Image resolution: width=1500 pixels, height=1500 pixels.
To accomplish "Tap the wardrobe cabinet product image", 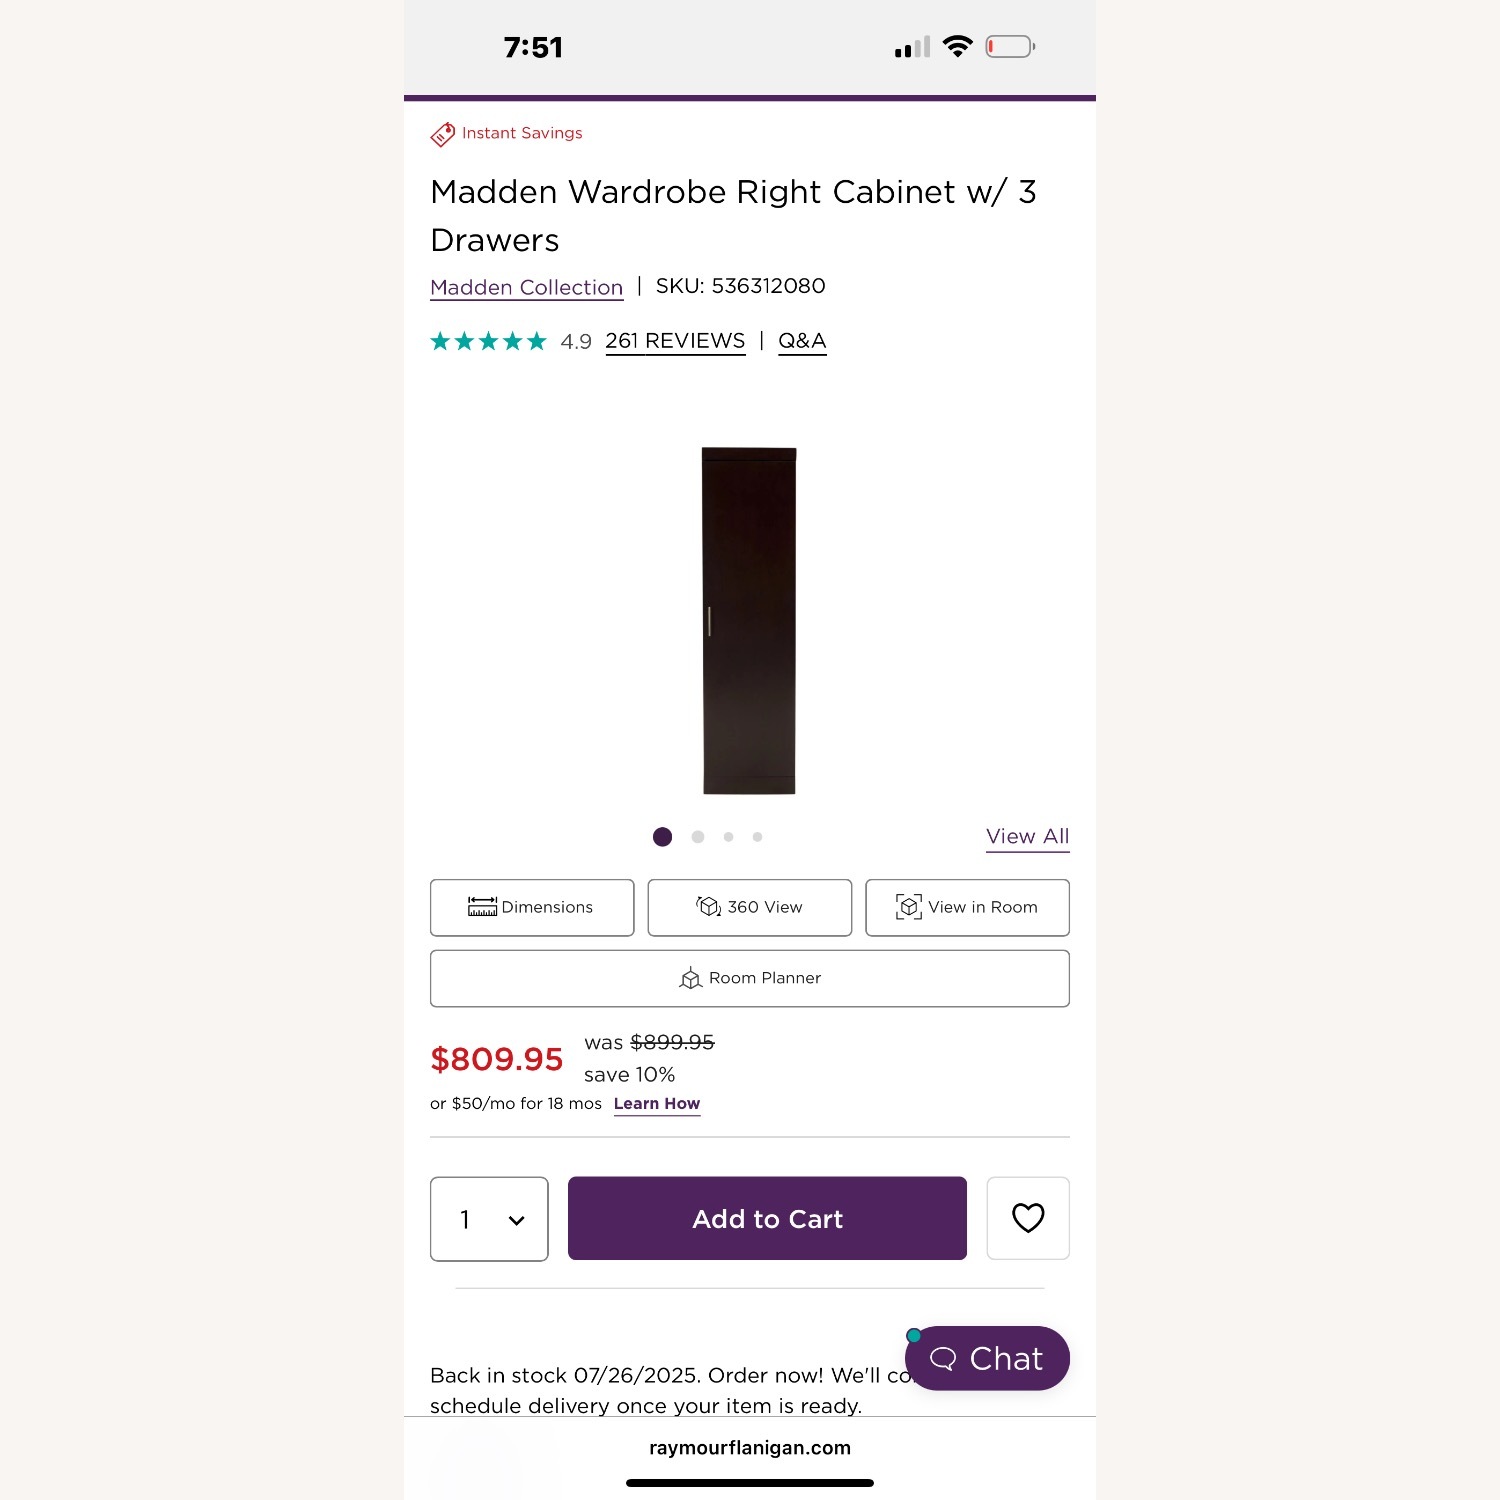I will [749, 620].
